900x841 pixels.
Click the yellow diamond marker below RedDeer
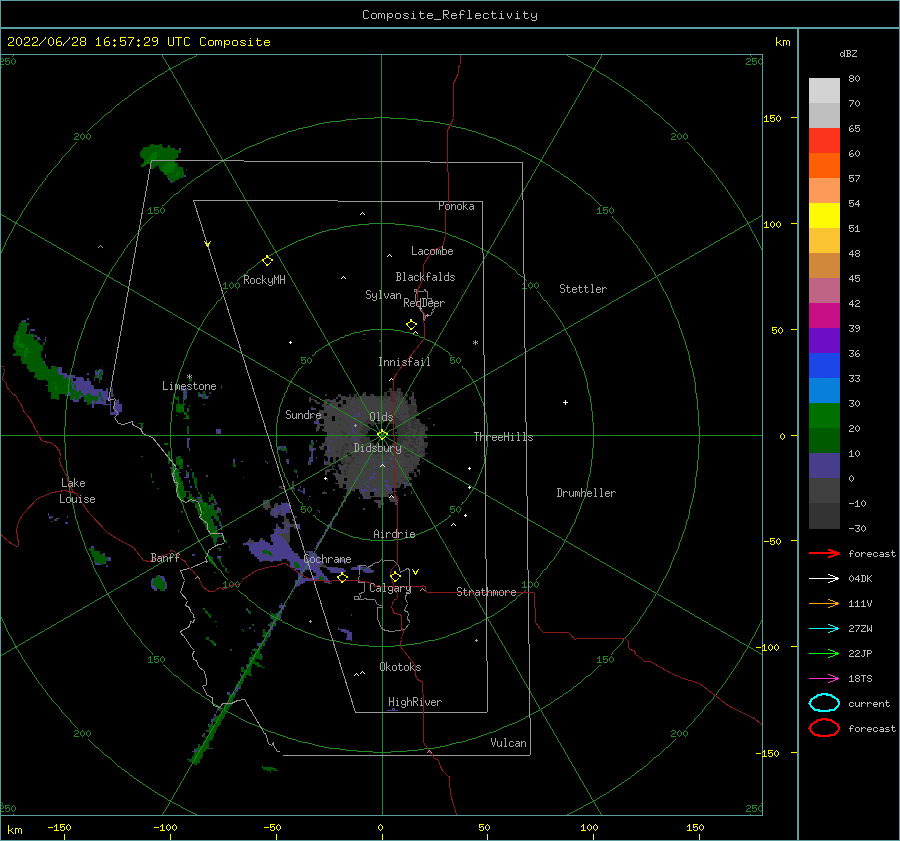pyautogui.click(x=412, y=325)
